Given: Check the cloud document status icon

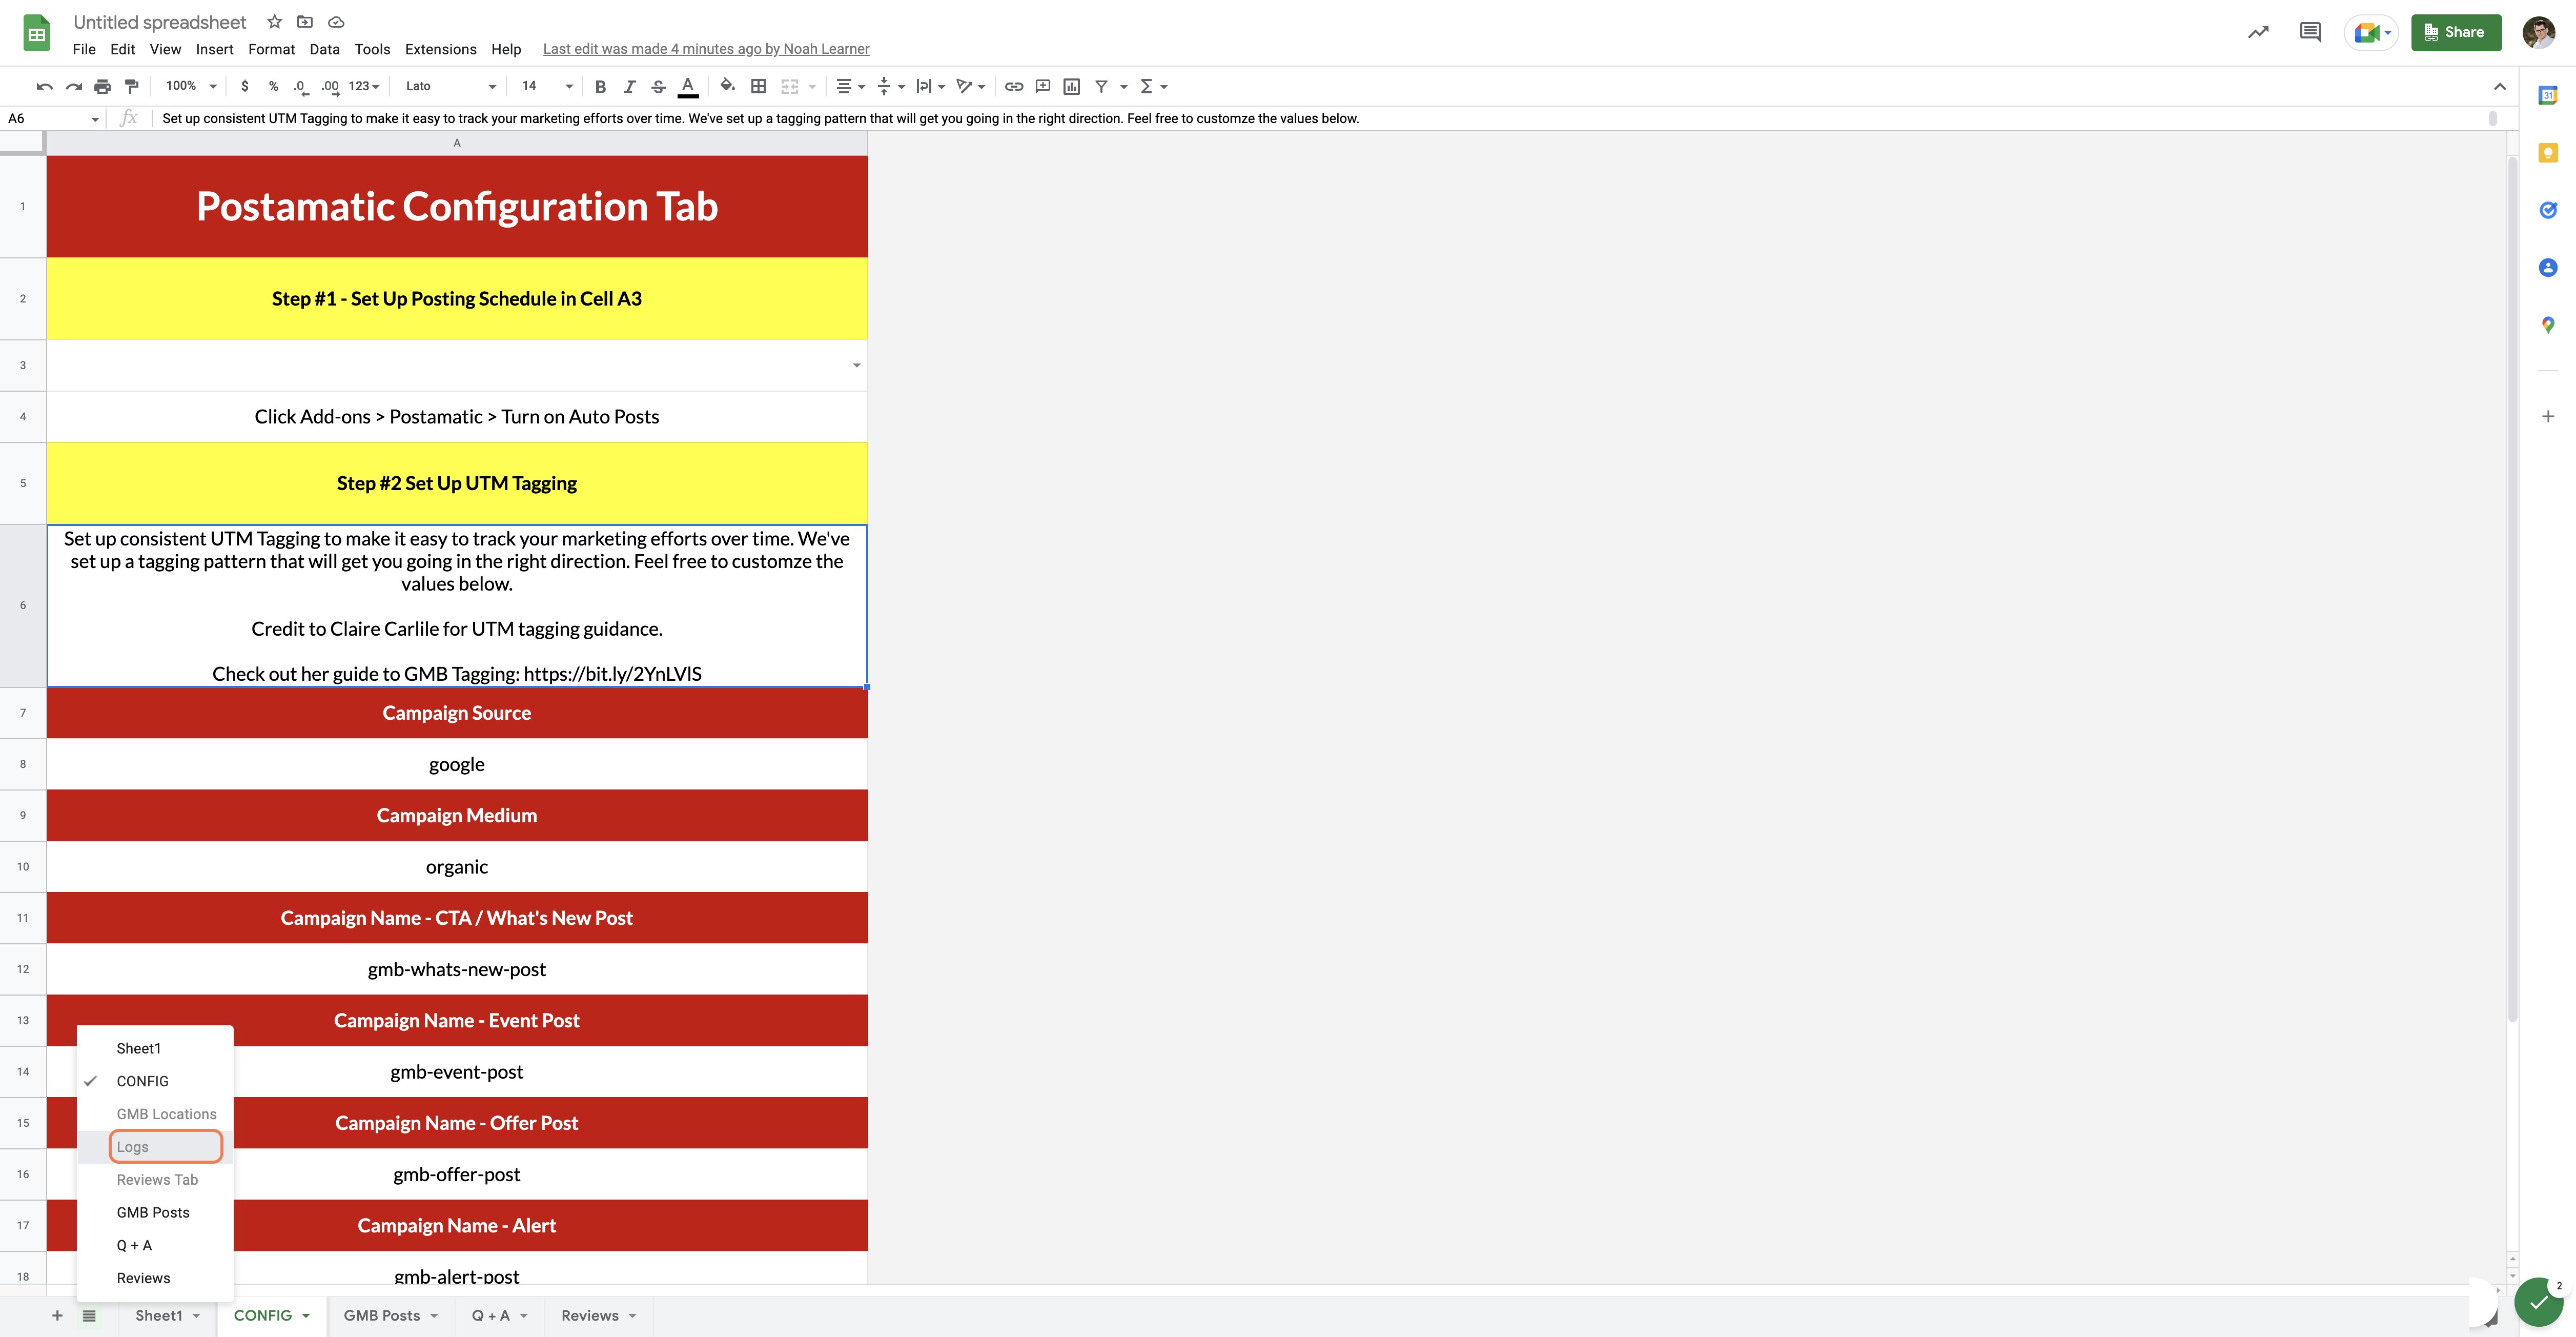Looking at the screenshot, I should [x=336, y=22].
